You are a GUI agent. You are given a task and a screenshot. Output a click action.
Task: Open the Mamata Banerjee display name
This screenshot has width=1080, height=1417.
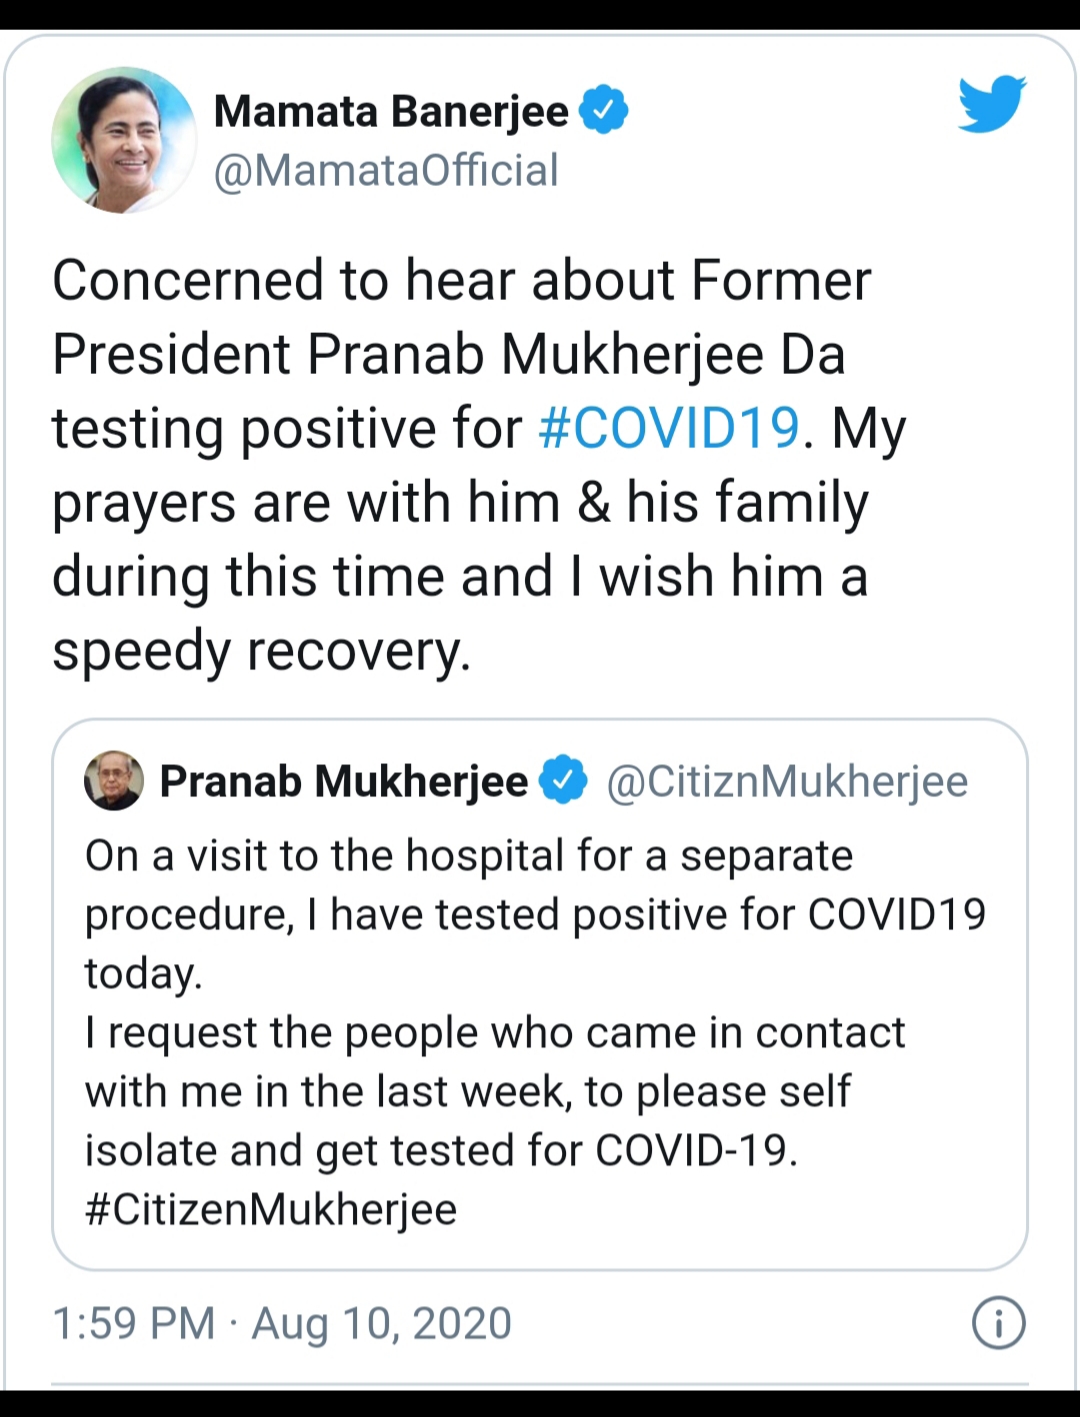[x=391, y=111]
